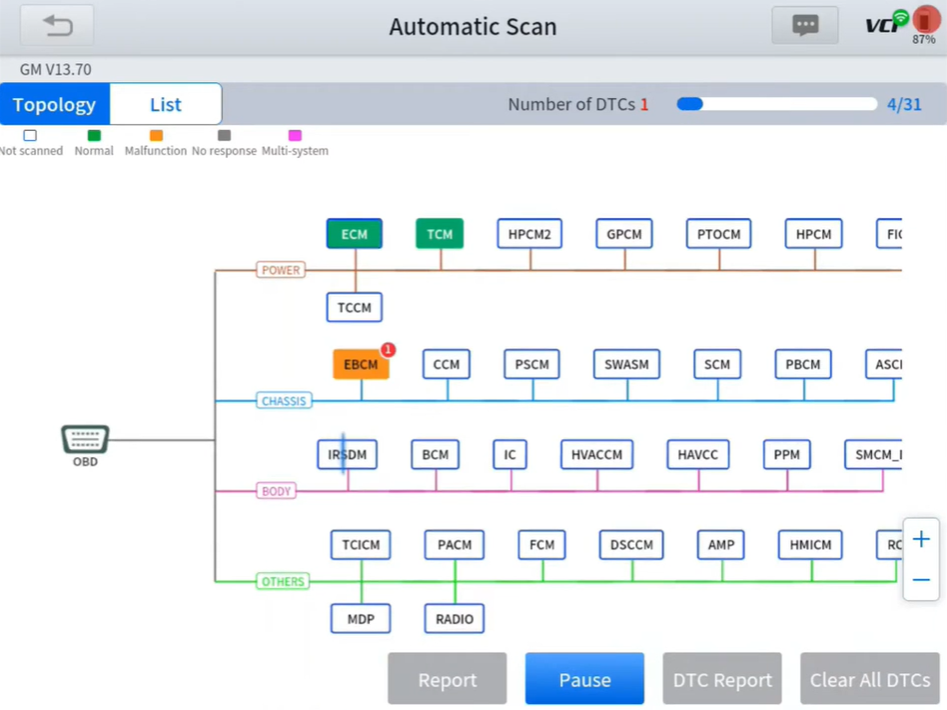Click the CHASSIS bus label
The image size is (947, 710).
284,400
